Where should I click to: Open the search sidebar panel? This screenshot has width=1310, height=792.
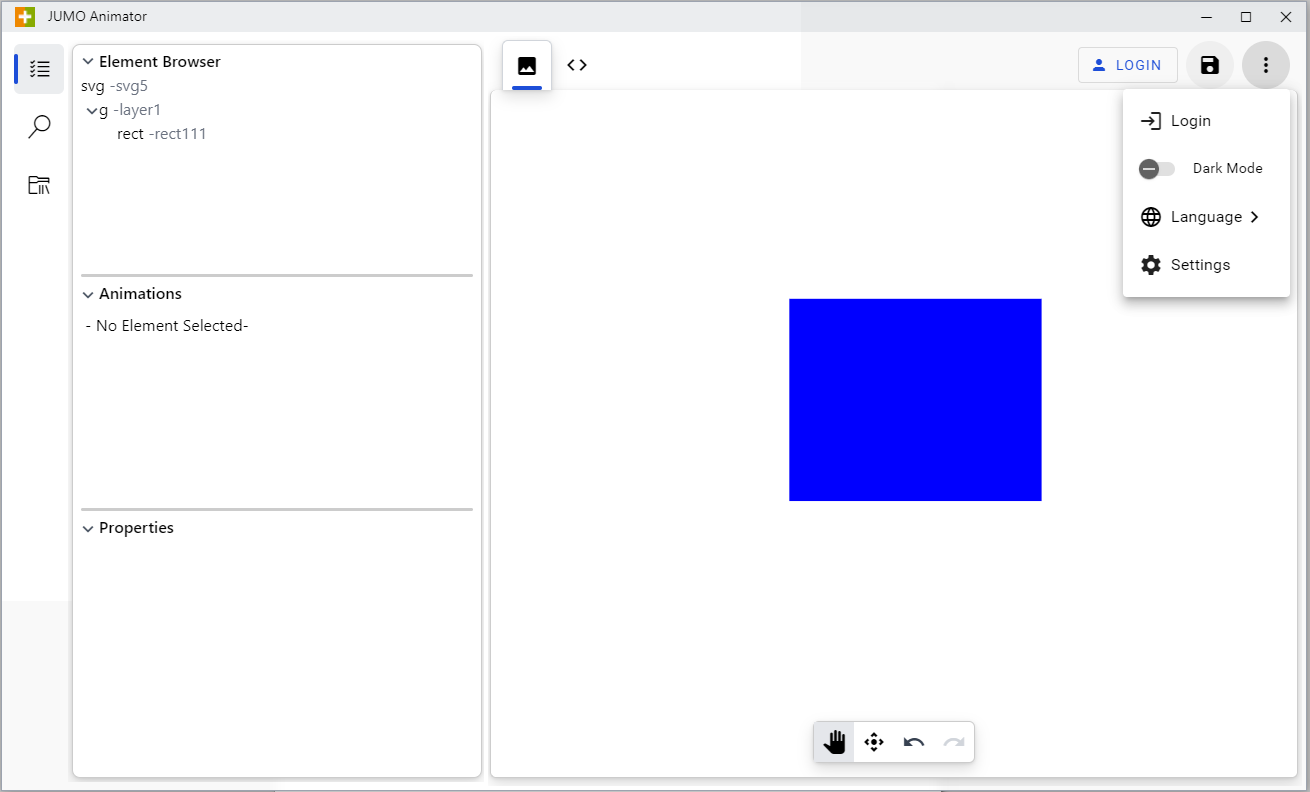[x=39, y=127]
